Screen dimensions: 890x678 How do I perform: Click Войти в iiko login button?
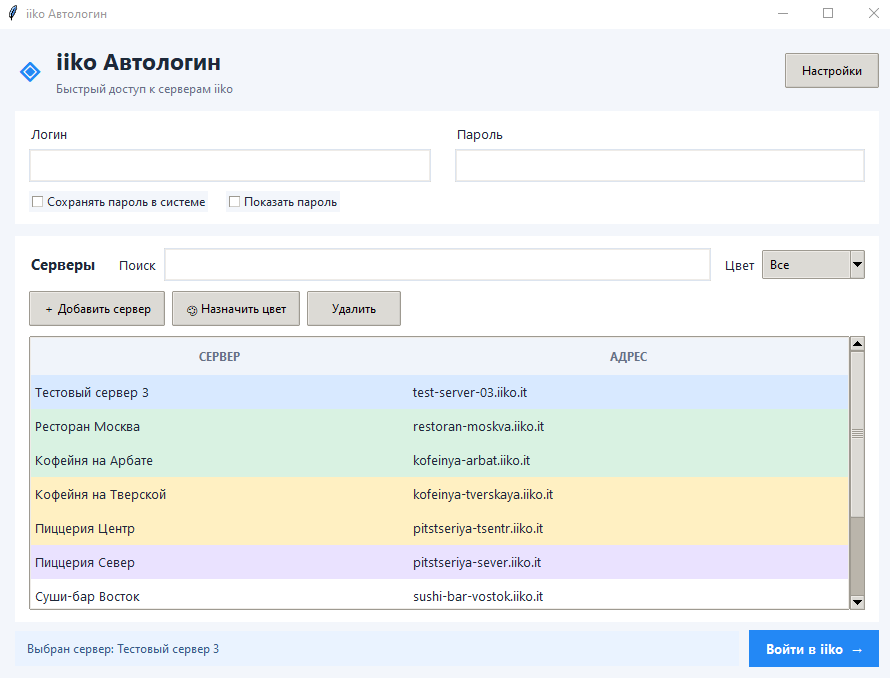813,648
